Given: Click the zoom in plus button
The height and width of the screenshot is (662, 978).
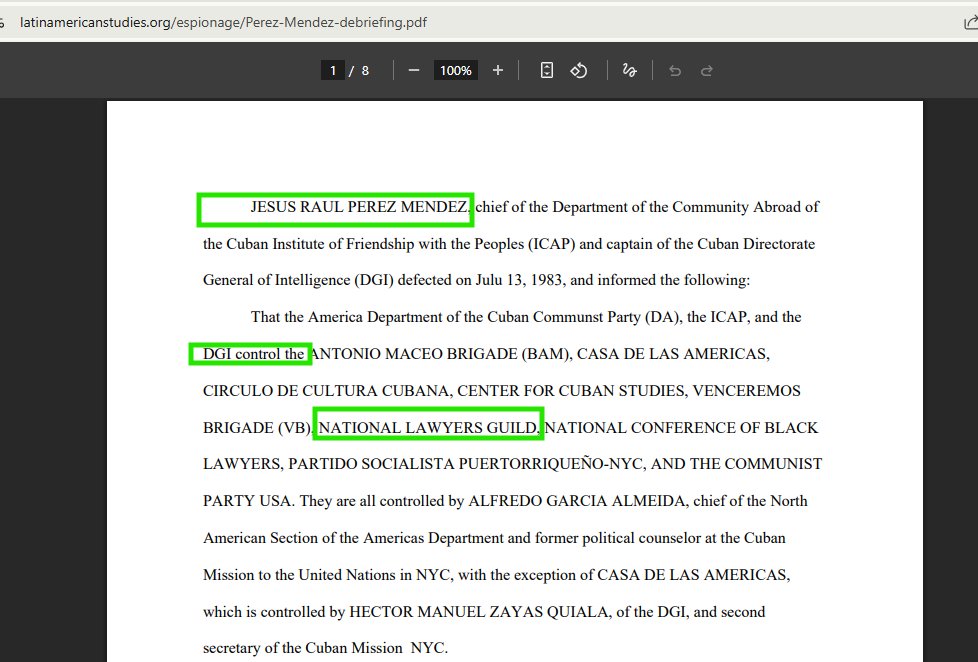Looking at the screenshot, I should pyautogui.click(x=498, y=71).
